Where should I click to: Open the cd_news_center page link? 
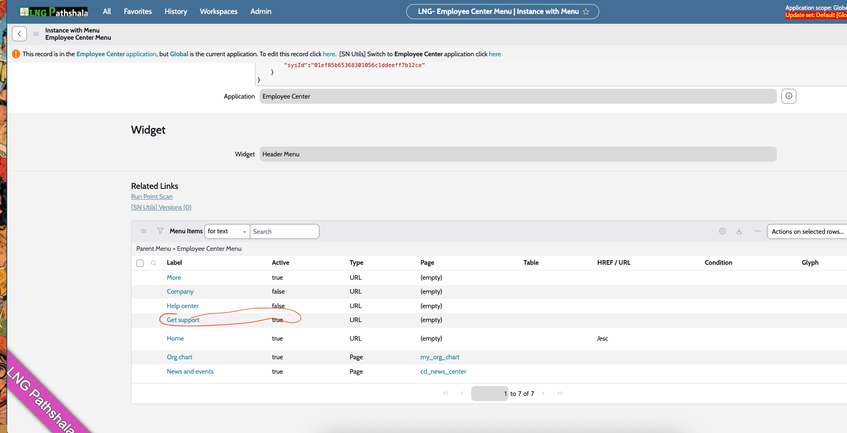(x=443, y=371)
